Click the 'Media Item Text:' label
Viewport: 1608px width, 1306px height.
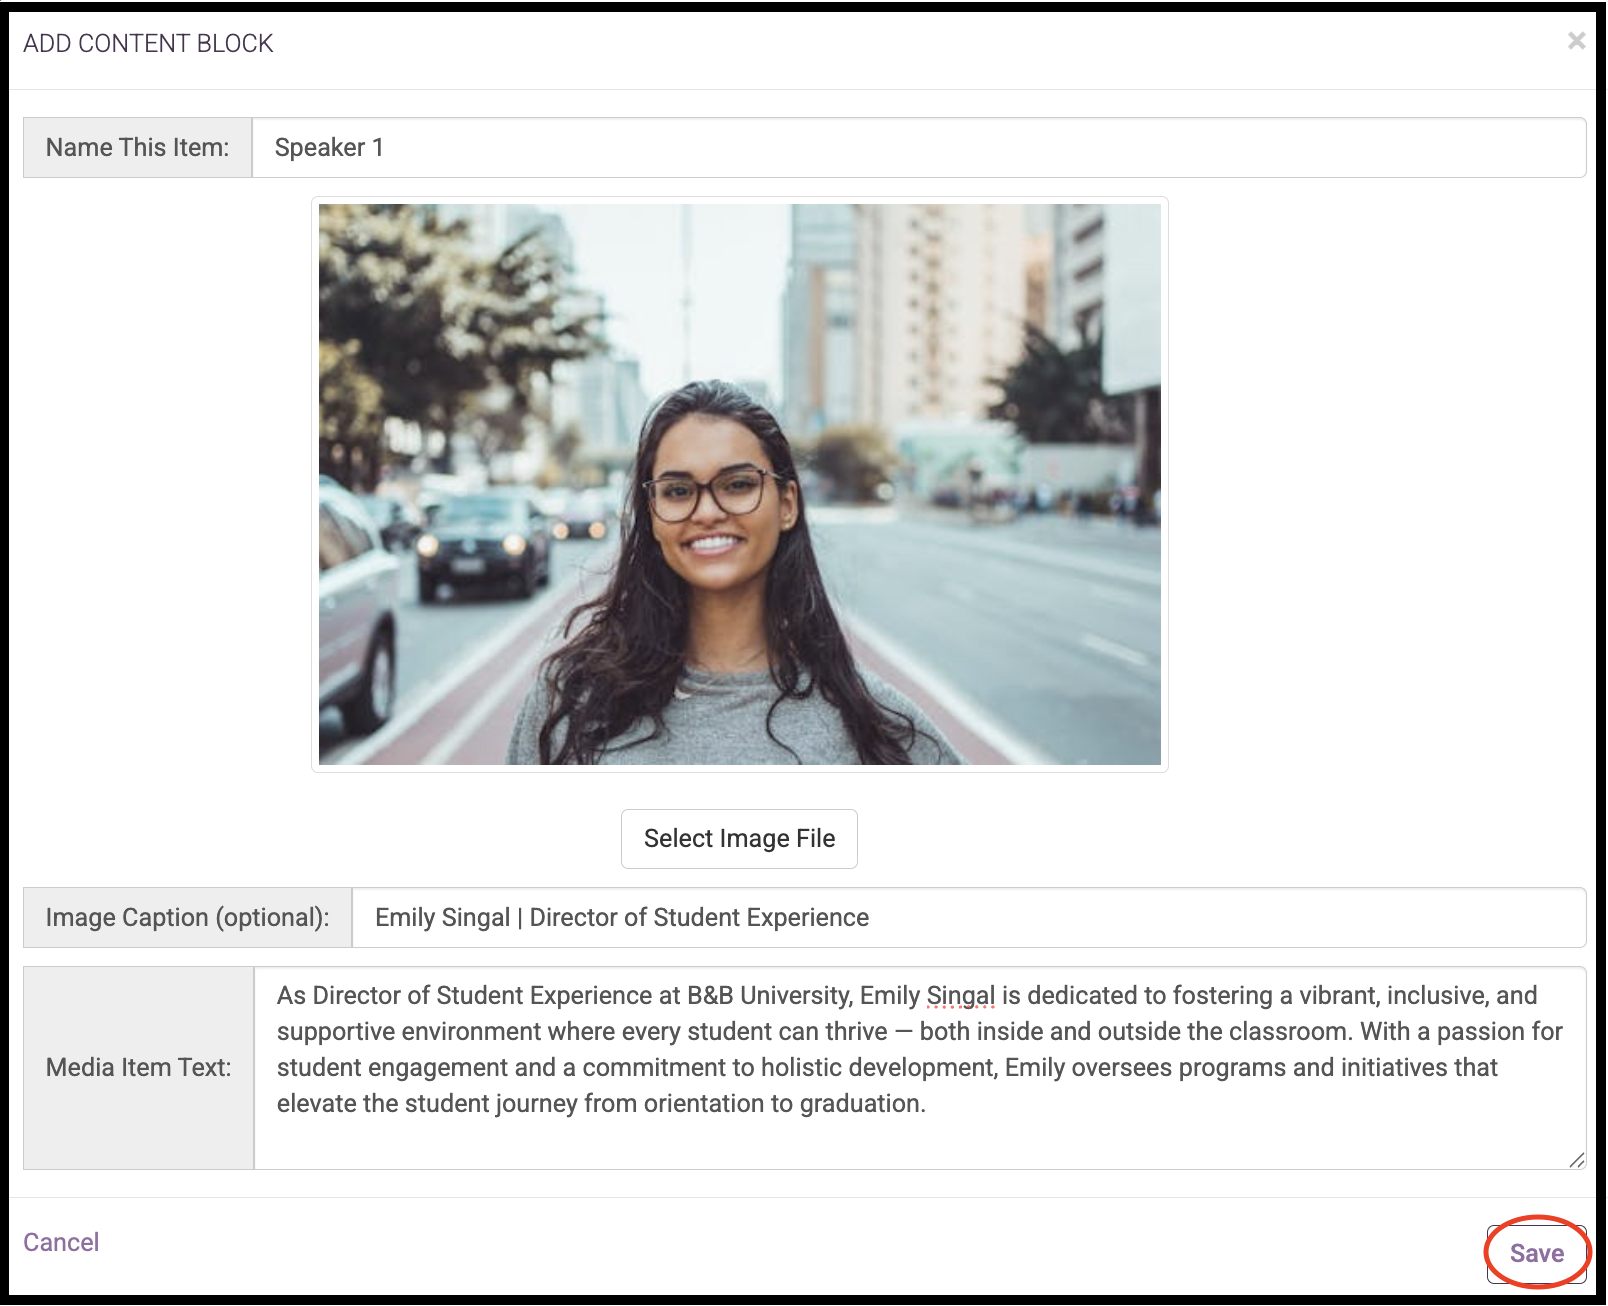point(138,1068)
